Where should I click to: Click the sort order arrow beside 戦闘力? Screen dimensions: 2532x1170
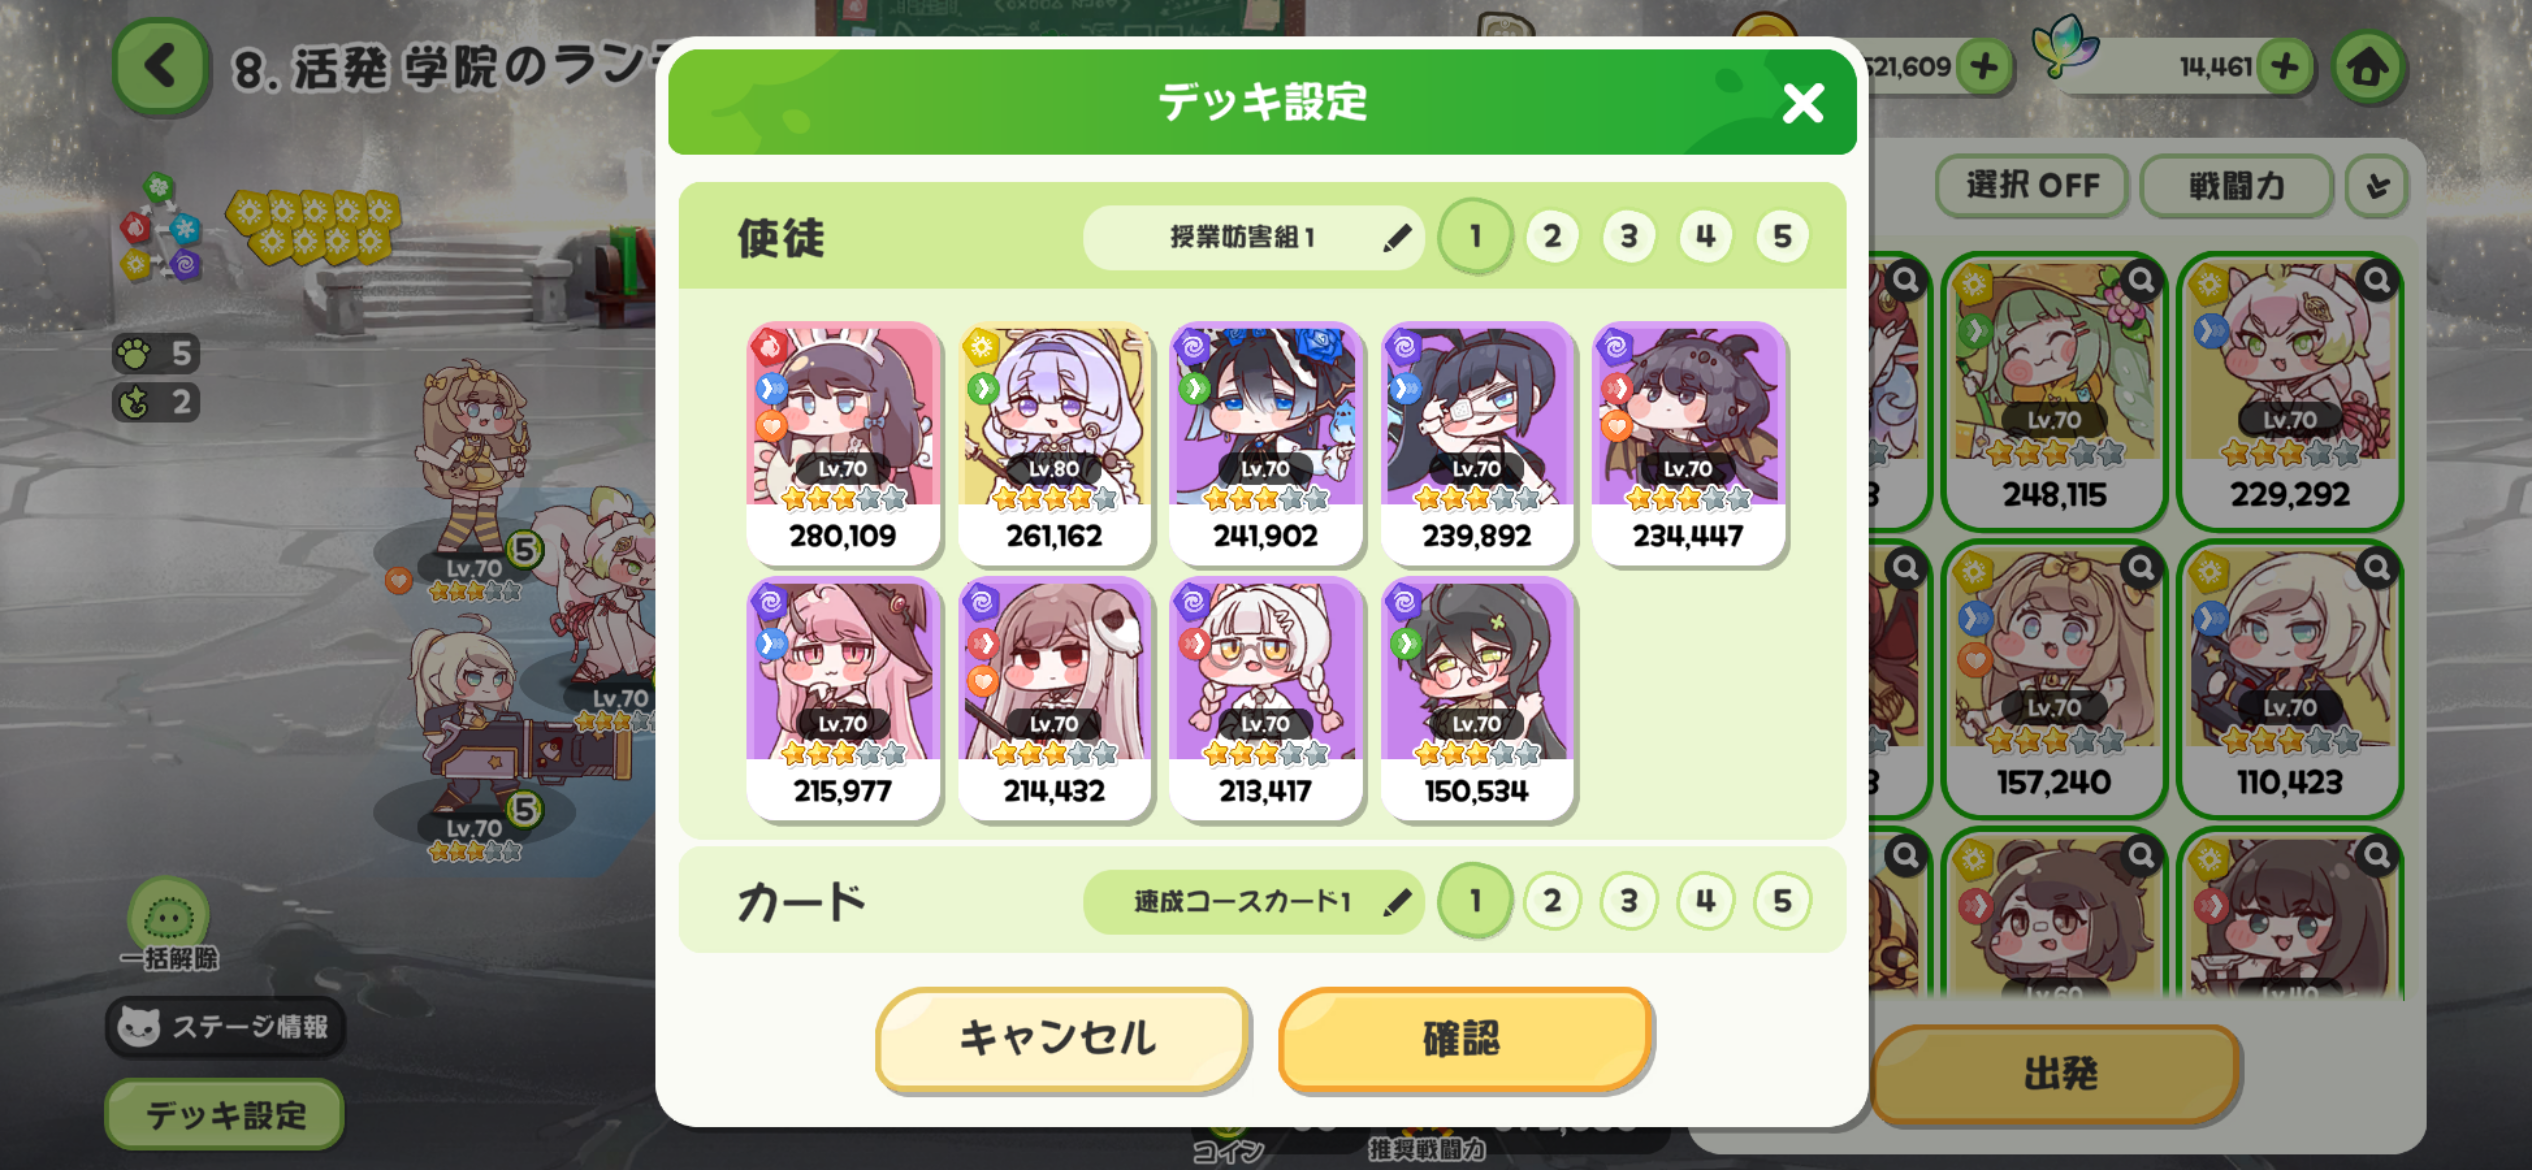2378,186
